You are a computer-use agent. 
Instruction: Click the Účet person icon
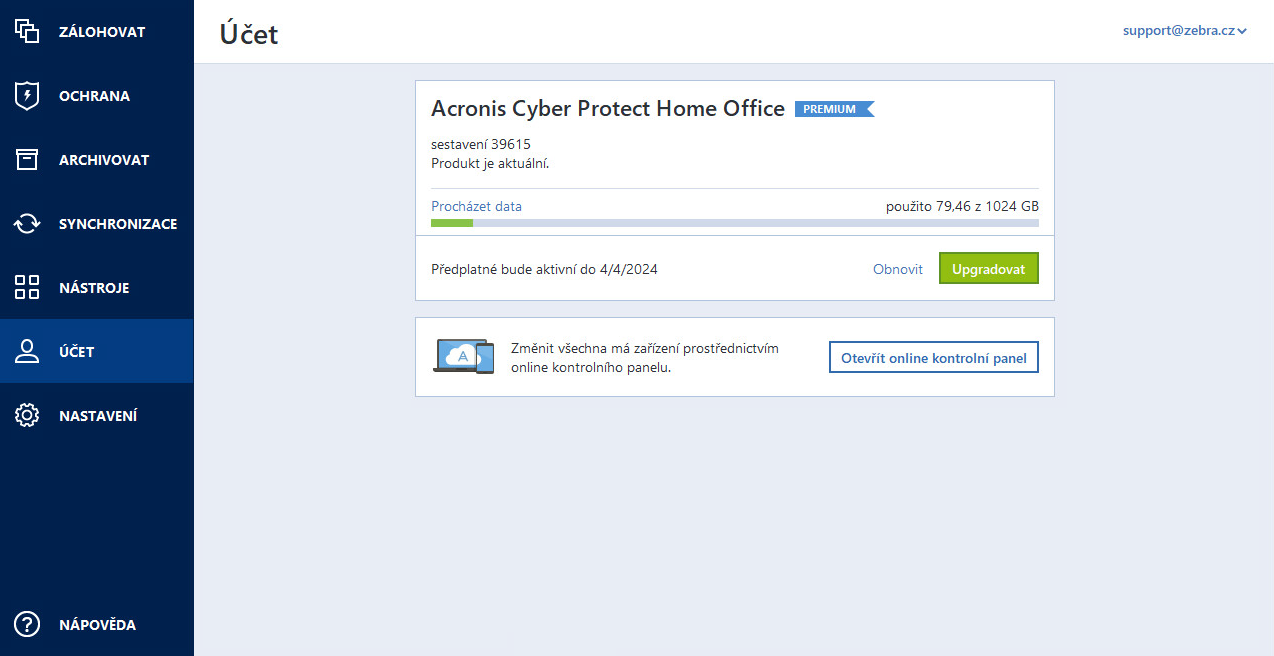tap(26, 351)
